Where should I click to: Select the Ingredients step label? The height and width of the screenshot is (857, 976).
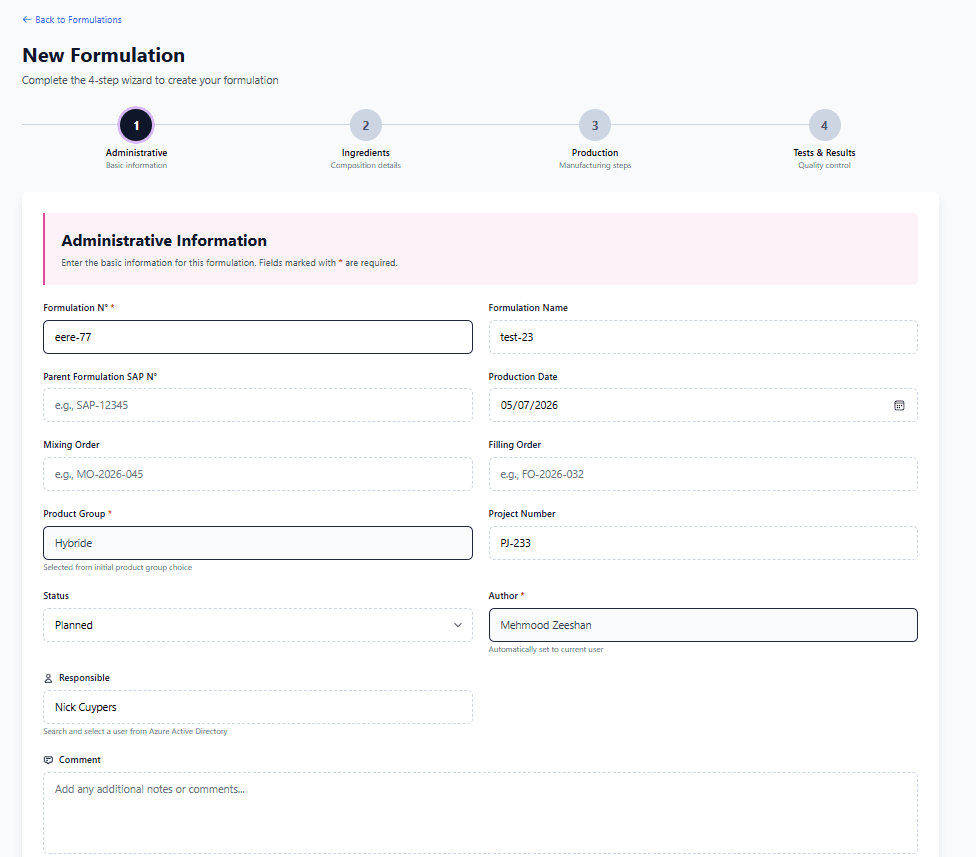coord(365,152)
